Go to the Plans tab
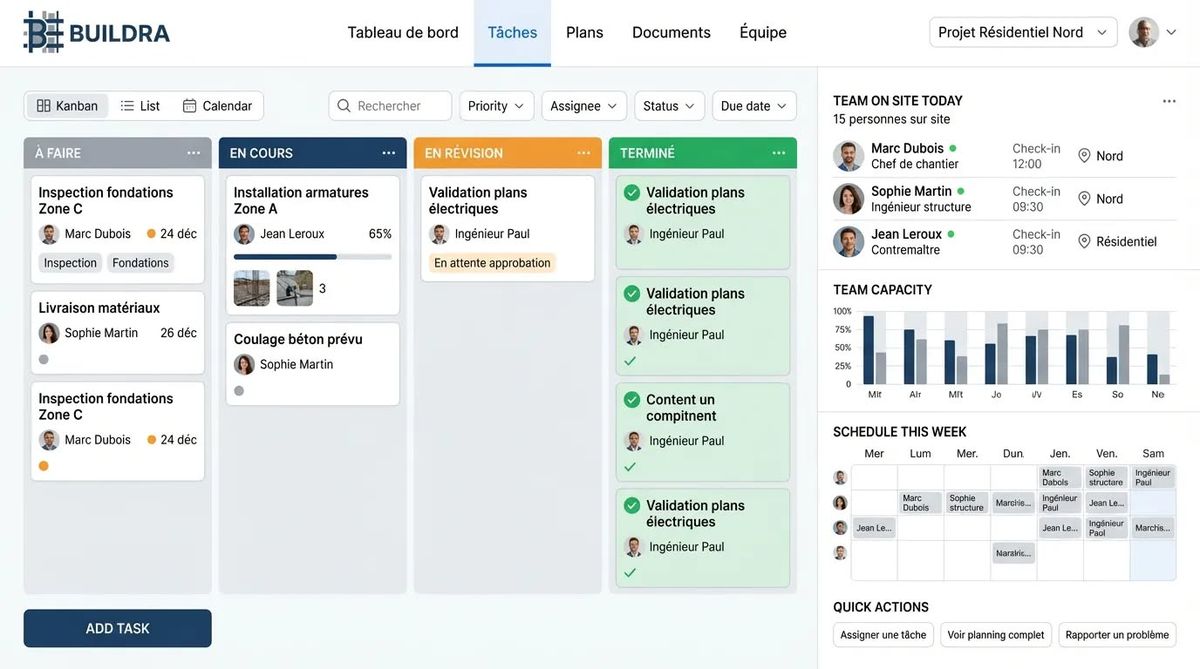1200x669 pixels. coord(584,32)
